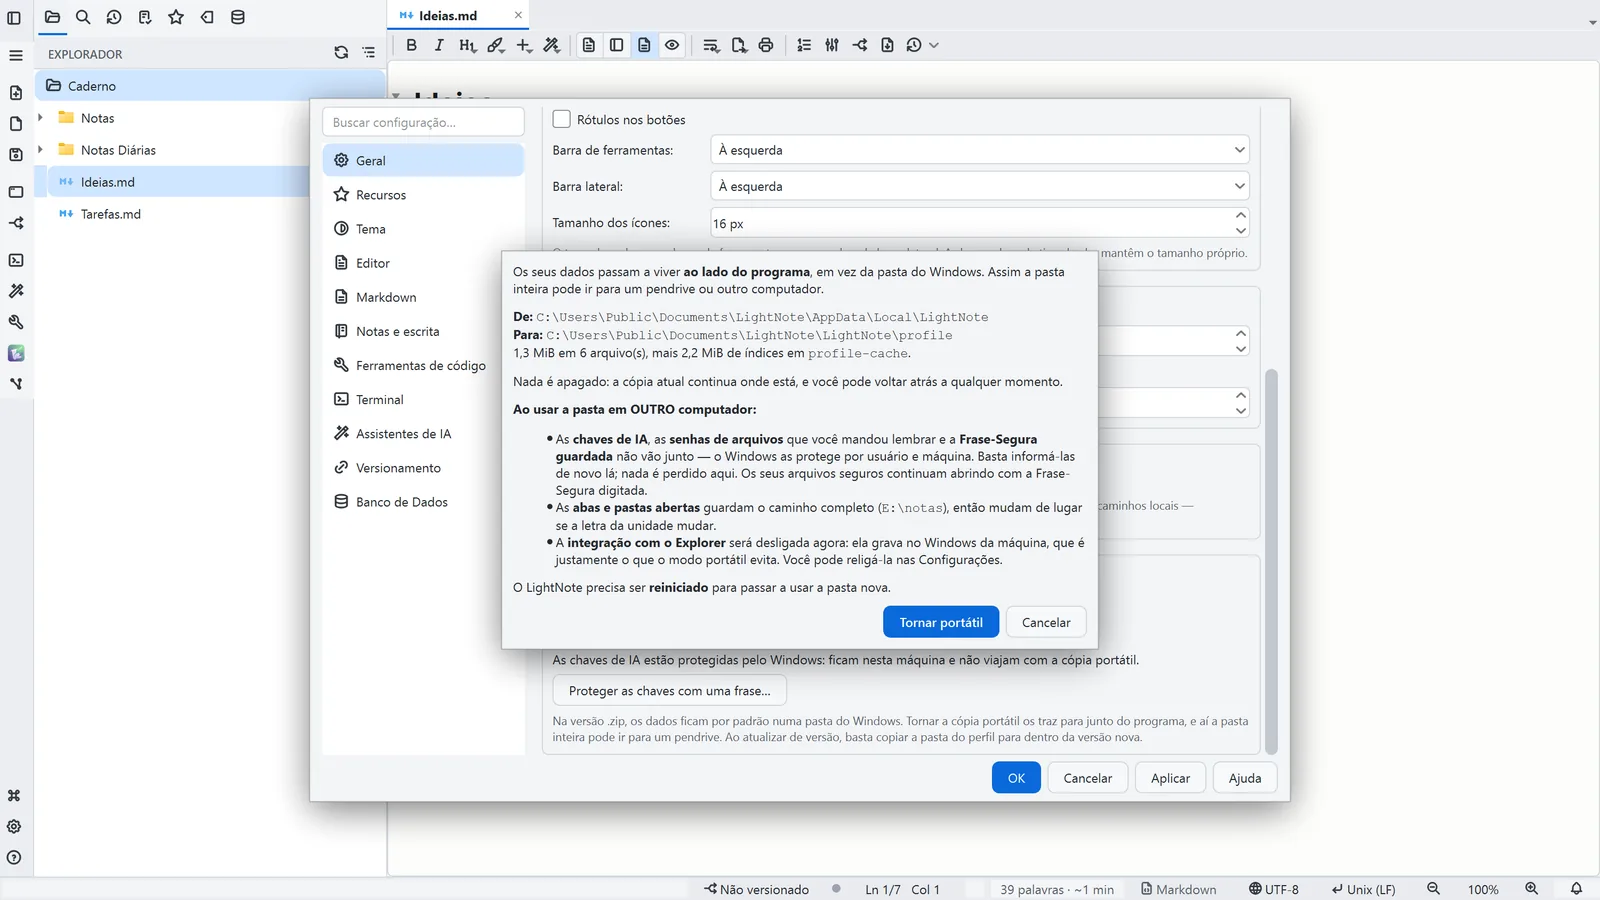Open the Barra lateral dropdown
The height and width of the screenshot is (900, 1600).
(x=980, y=186)
